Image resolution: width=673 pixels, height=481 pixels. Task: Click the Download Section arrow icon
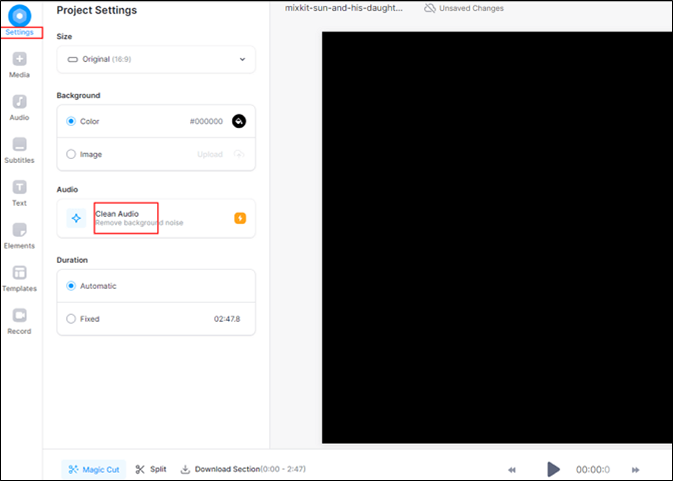pos(185,469)
